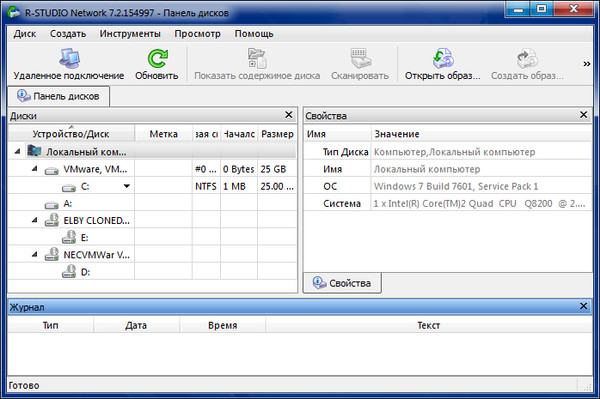Open the Создать menu

[x=68, y=34]
